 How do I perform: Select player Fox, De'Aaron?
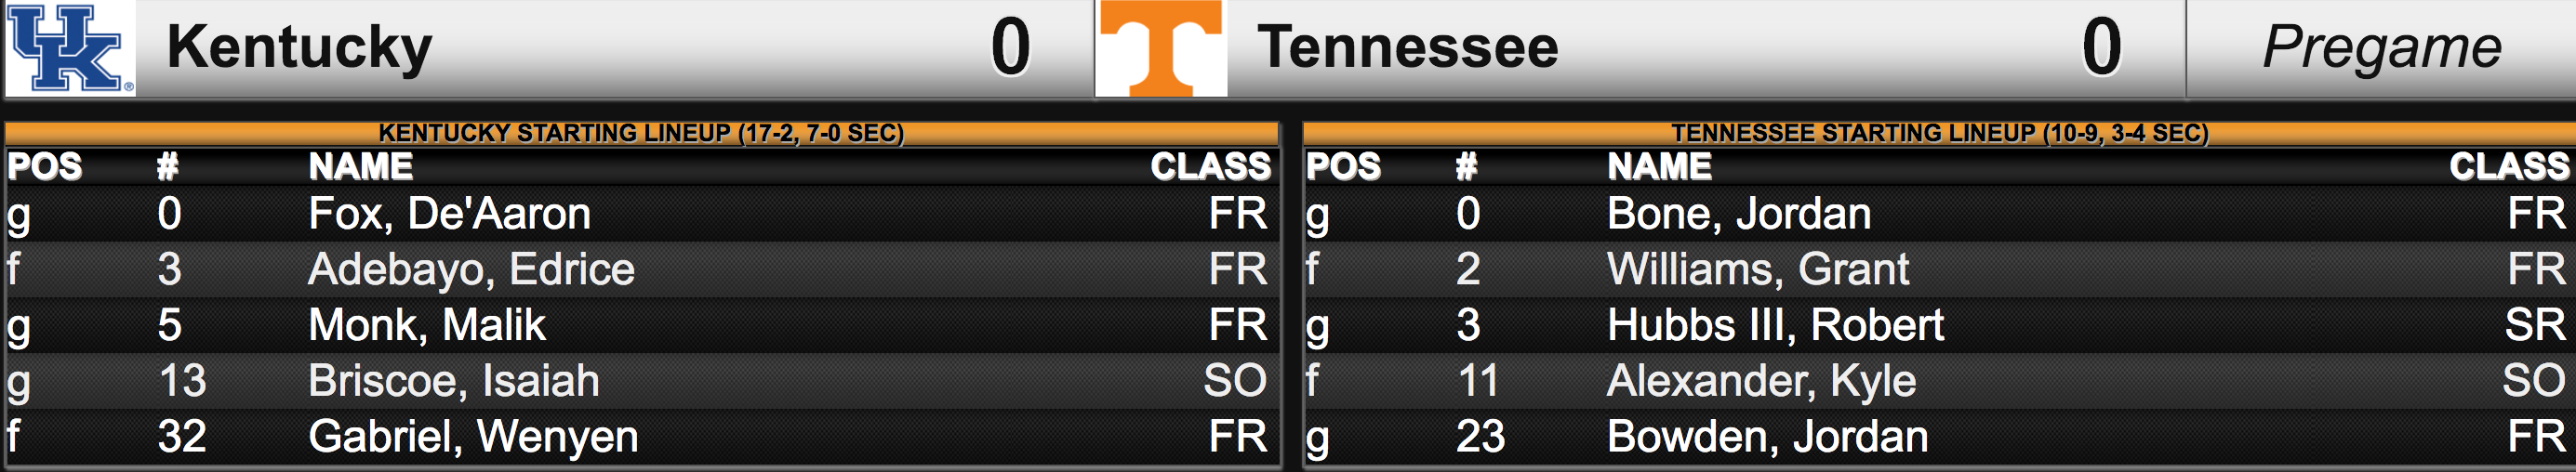pos(449,214)
